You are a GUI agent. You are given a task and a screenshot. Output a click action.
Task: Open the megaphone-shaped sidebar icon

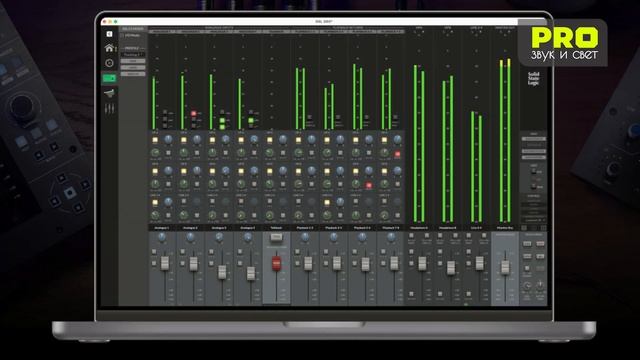(109, 93)
